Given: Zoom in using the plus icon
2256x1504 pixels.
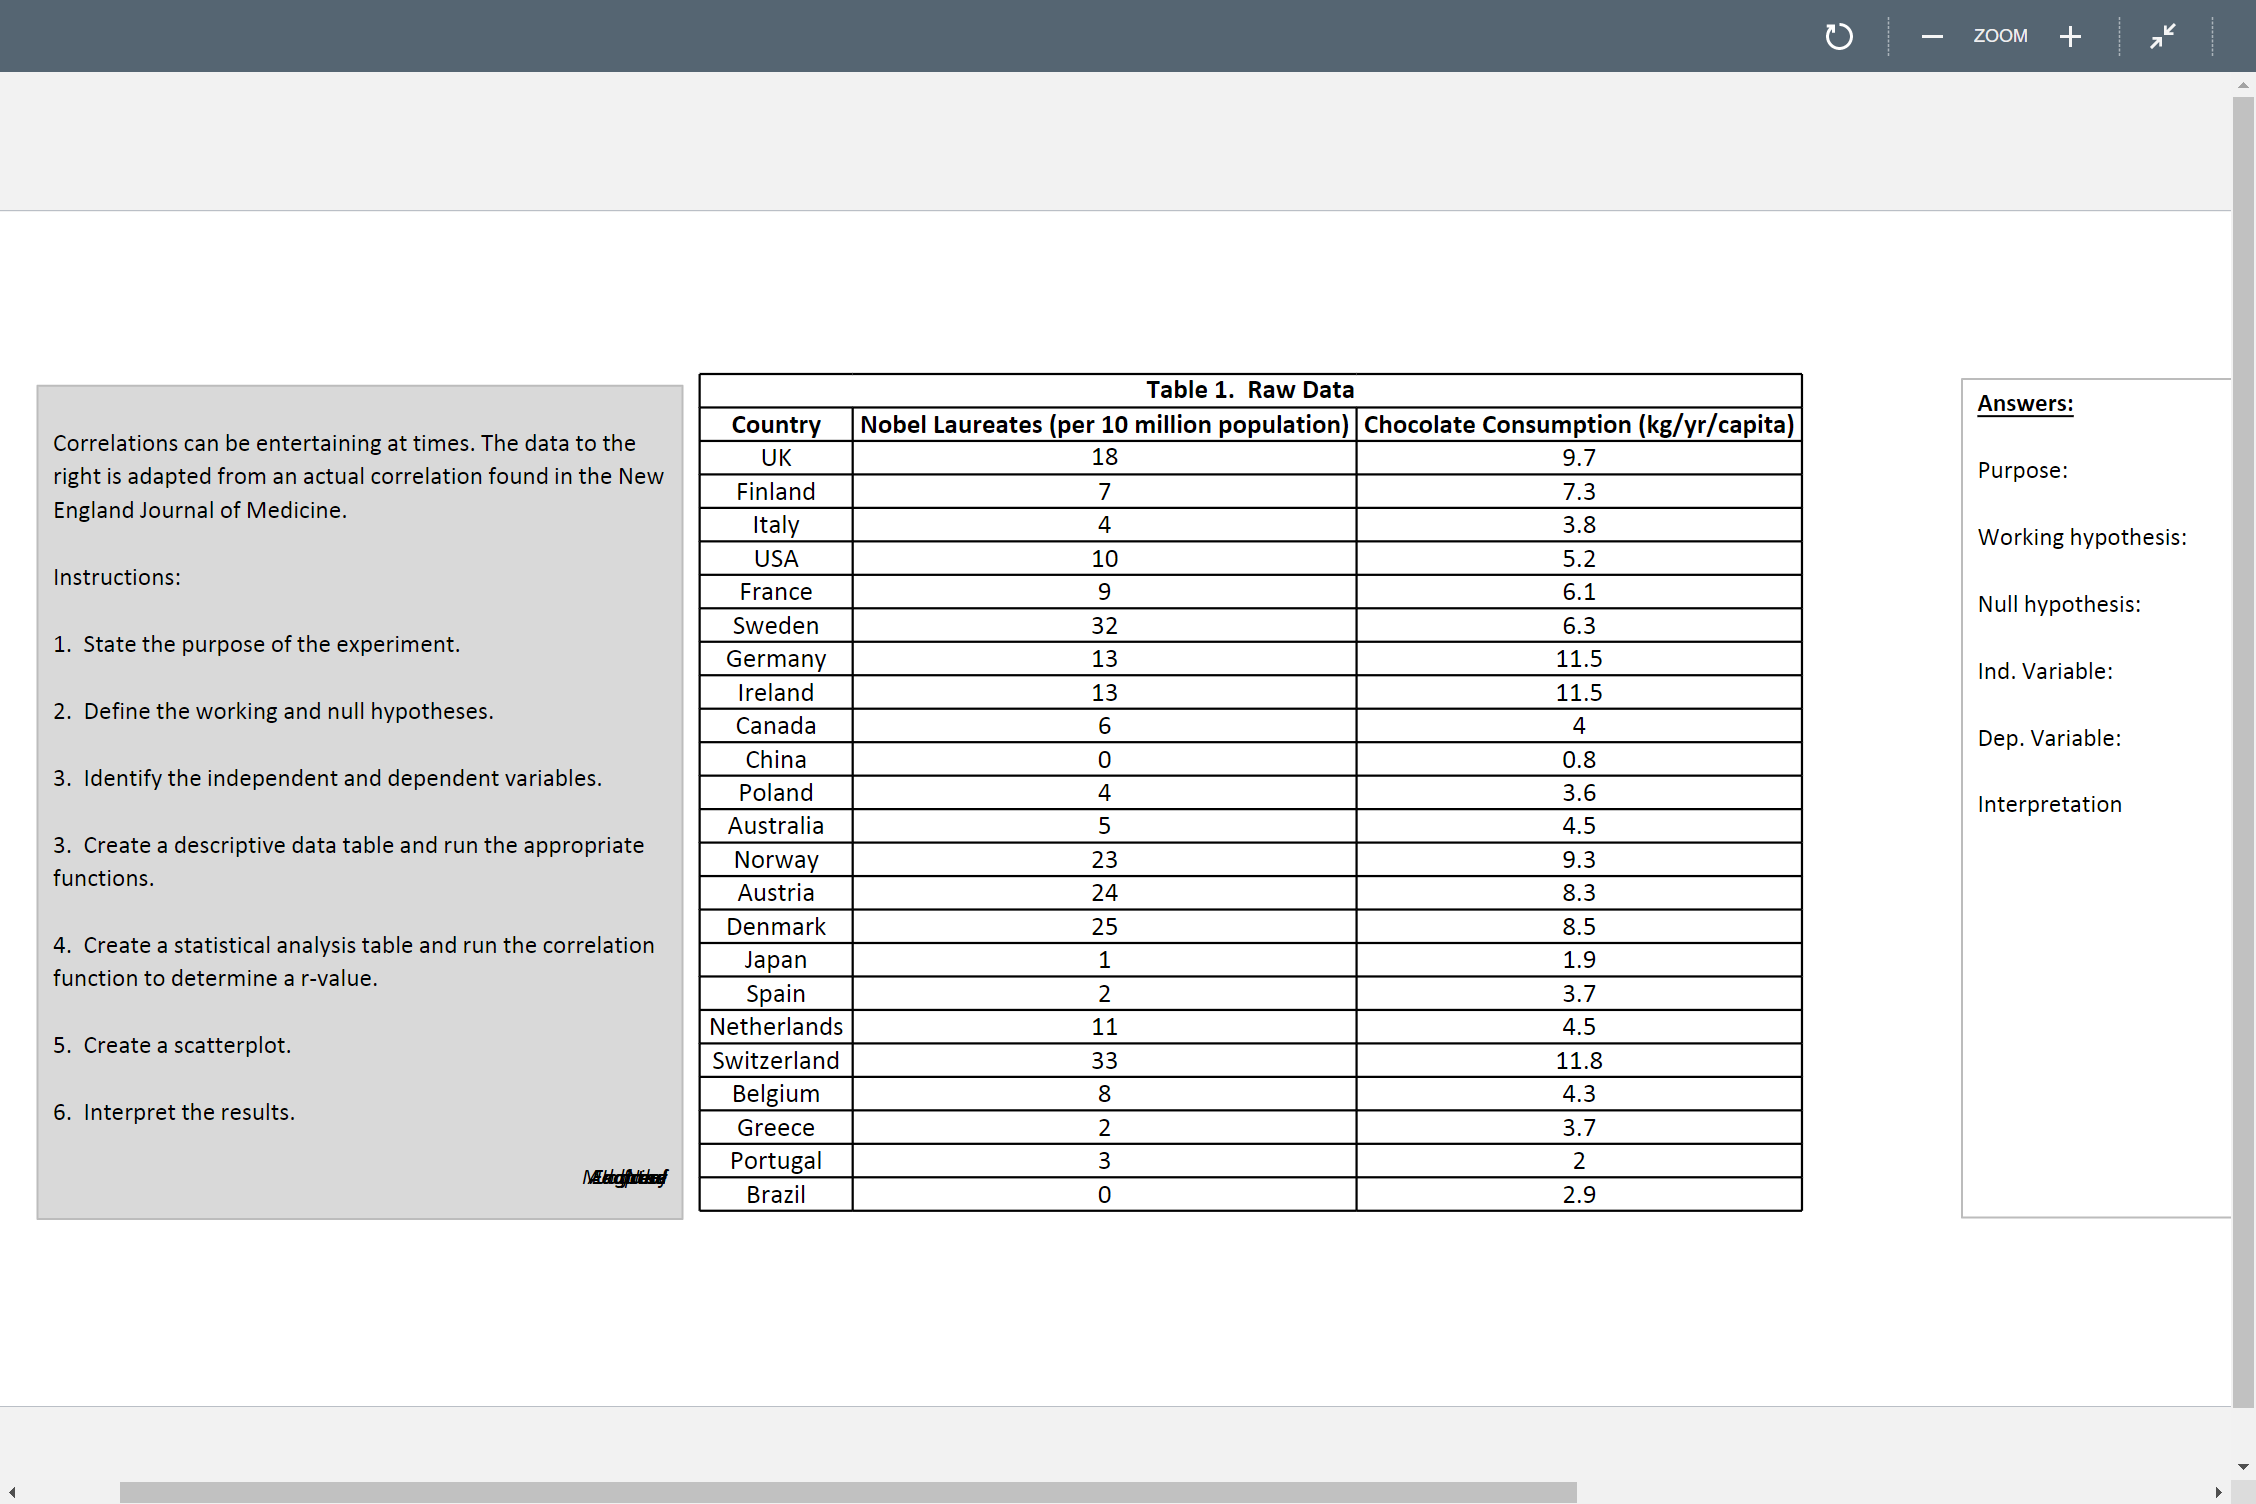Looking at the screenshot, I should [x=2070, y=36].
